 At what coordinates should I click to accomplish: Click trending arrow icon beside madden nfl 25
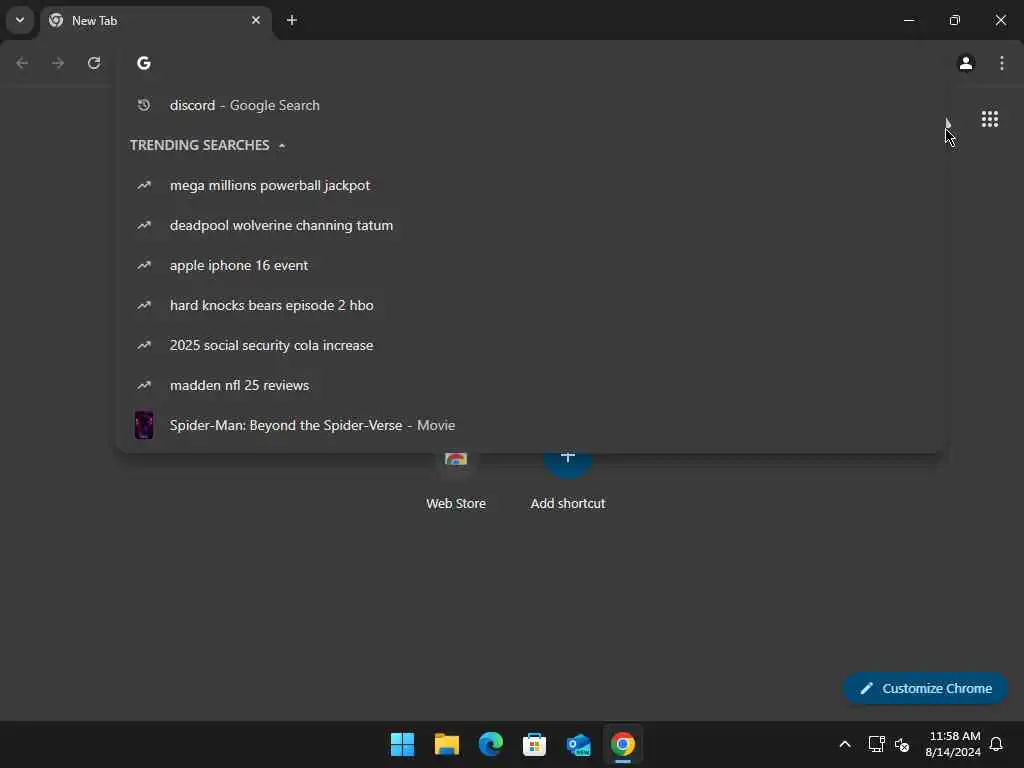point(144,385)
